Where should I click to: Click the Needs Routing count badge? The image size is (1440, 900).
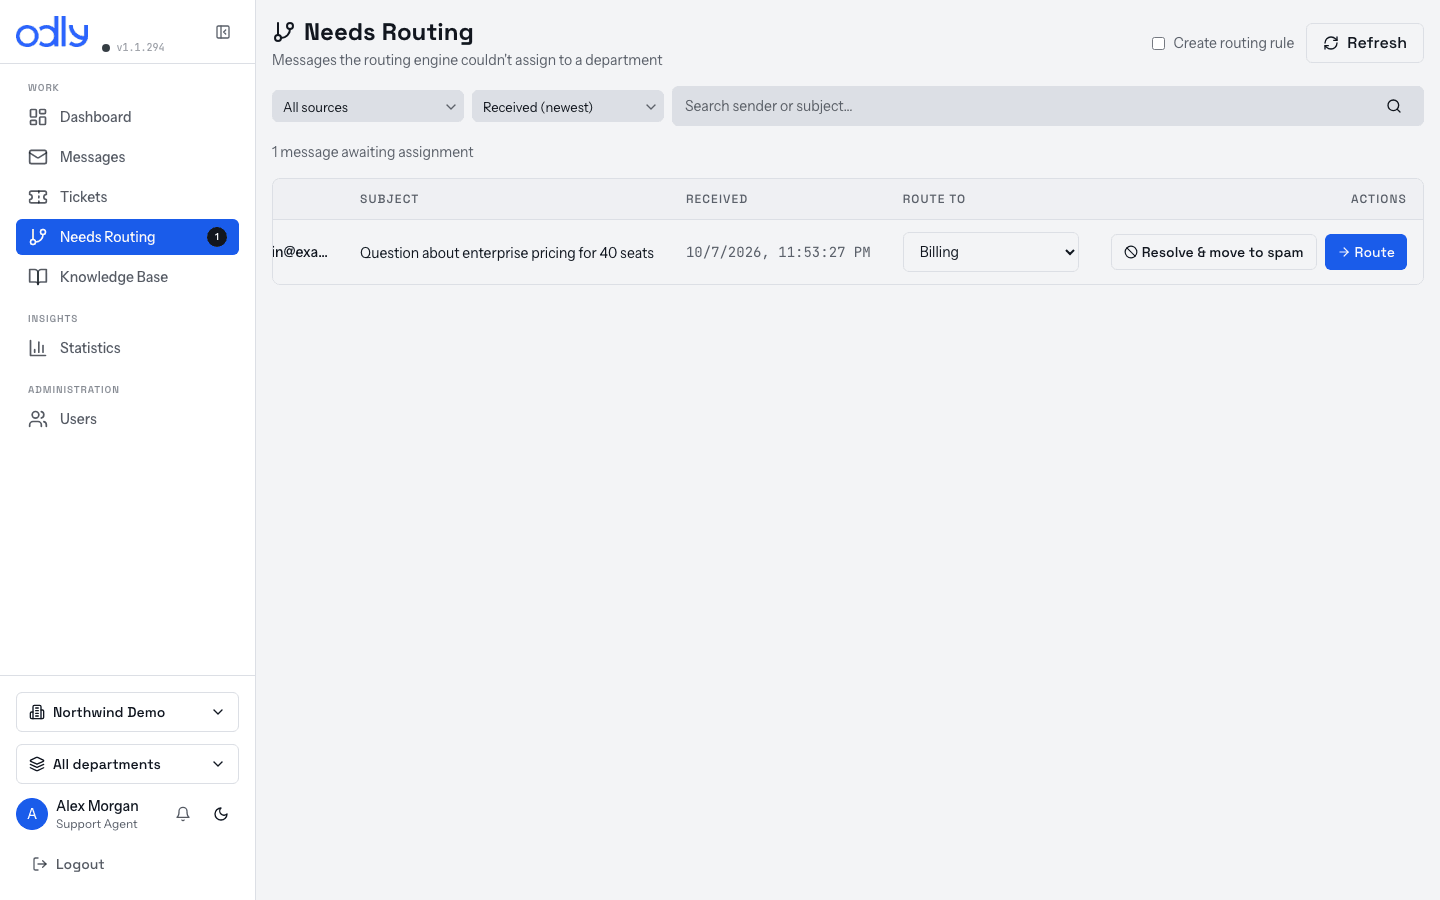click(x=217, y=237)
